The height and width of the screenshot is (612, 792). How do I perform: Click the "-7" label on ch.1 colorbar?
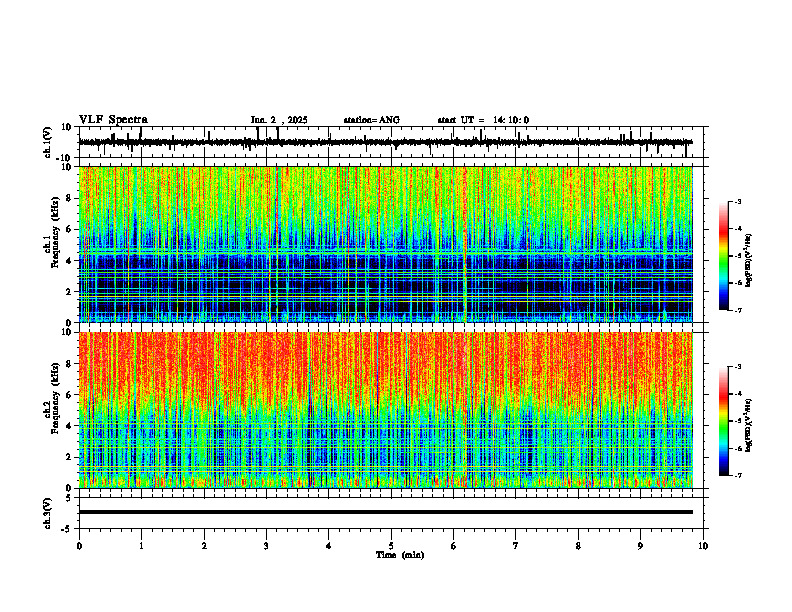point(738,310)
